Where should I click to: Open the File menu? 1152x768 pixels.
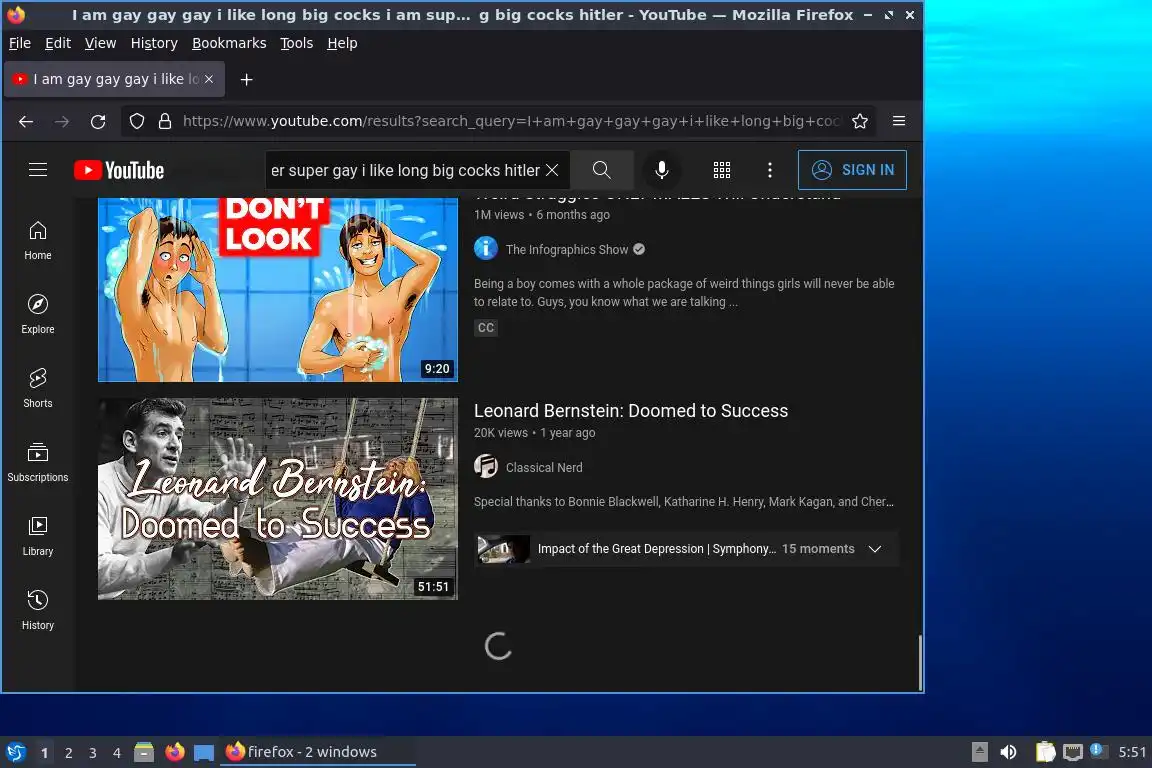pos(20,43)
